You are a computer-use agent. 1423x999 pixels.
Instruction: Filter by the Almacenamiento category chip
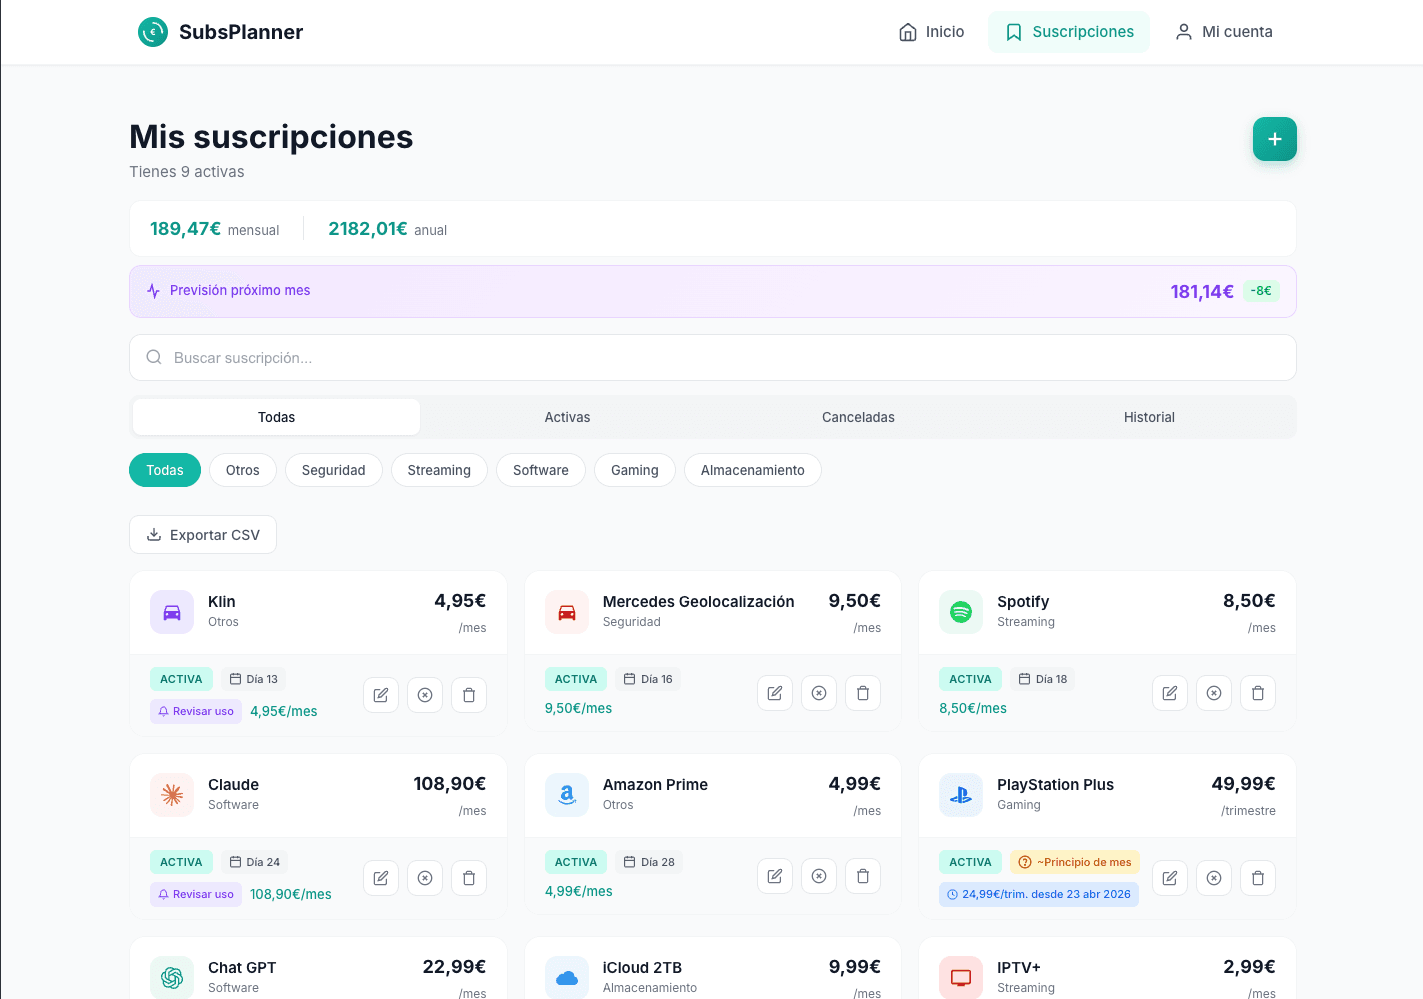(753, 470)
